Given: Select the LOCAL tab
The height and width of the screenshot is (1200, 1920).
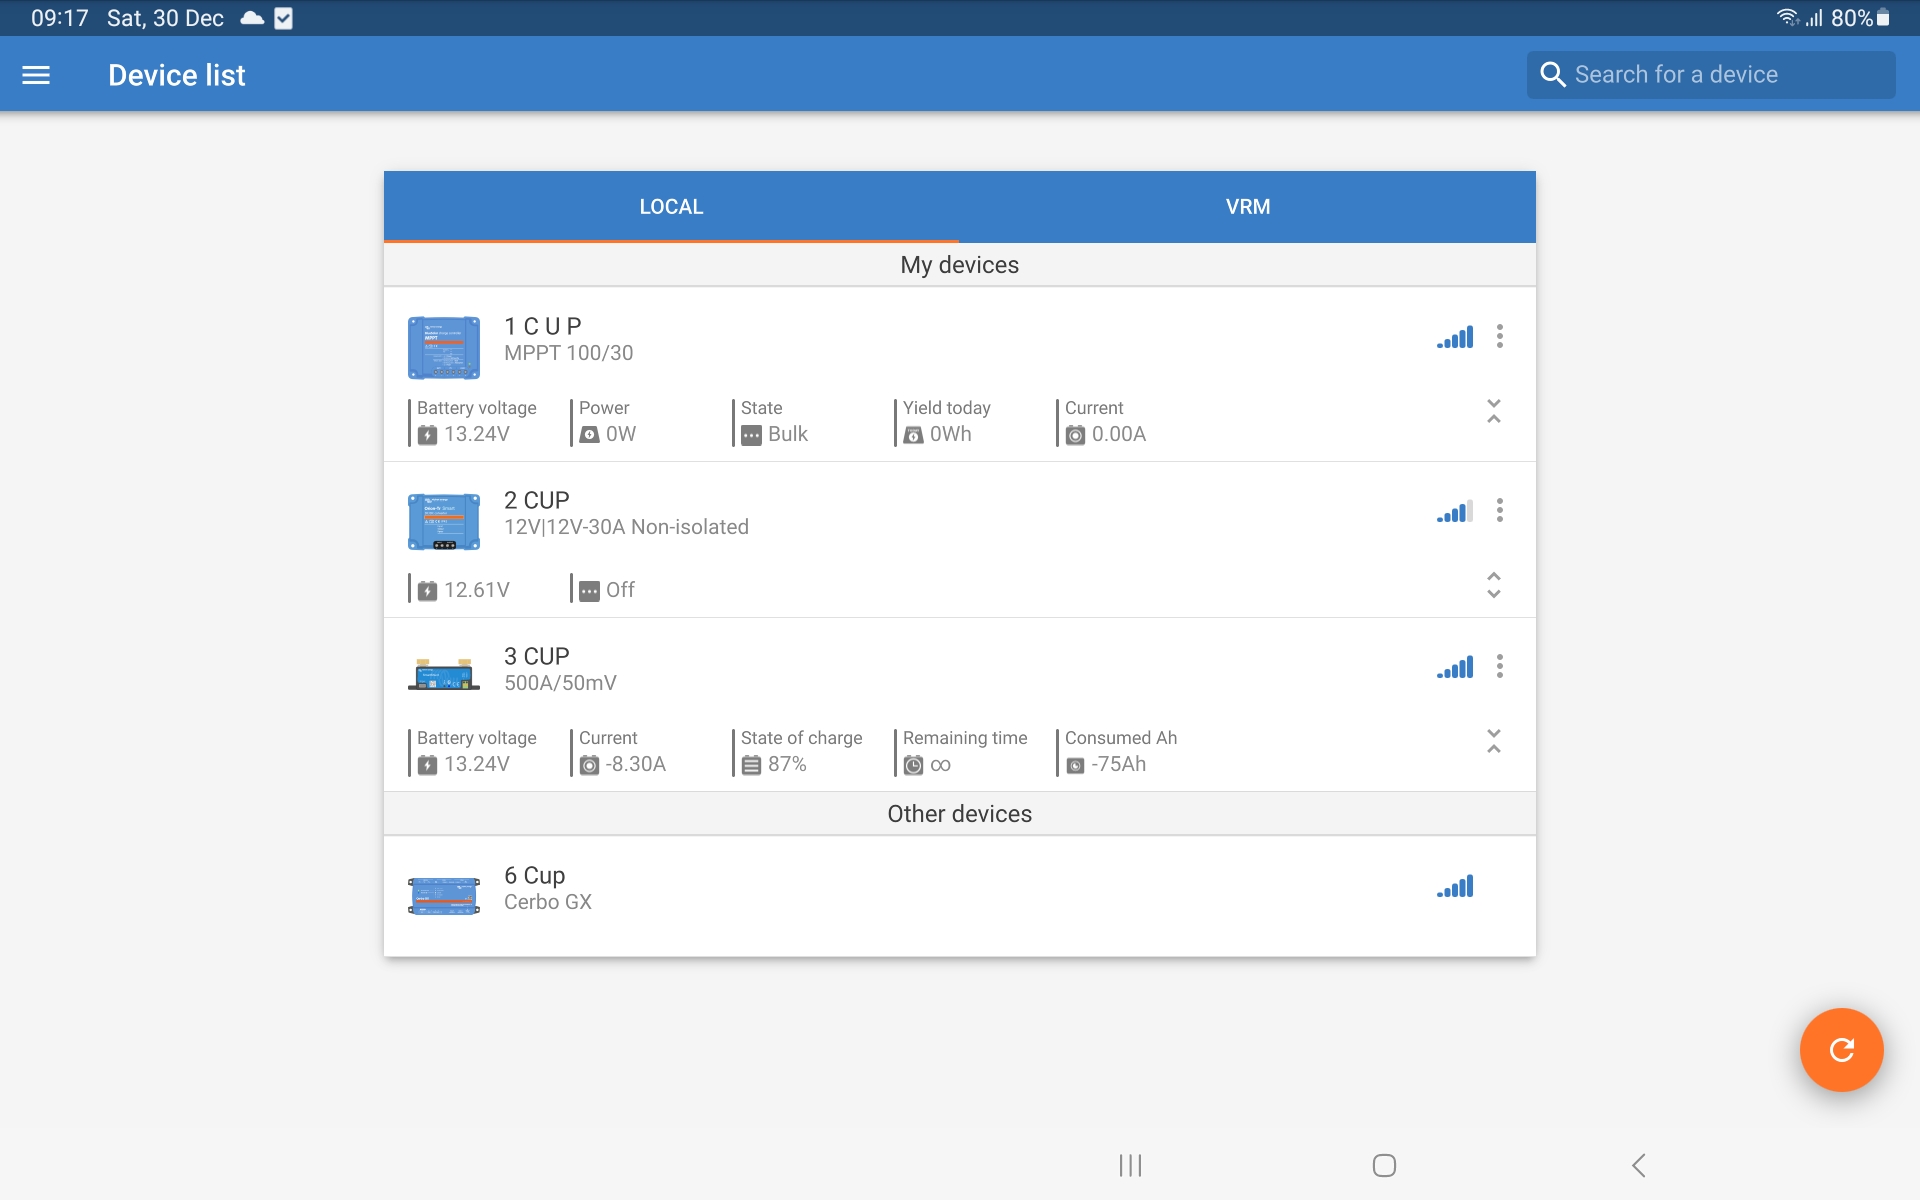Looking at the screenshot, I should [671, 207].
